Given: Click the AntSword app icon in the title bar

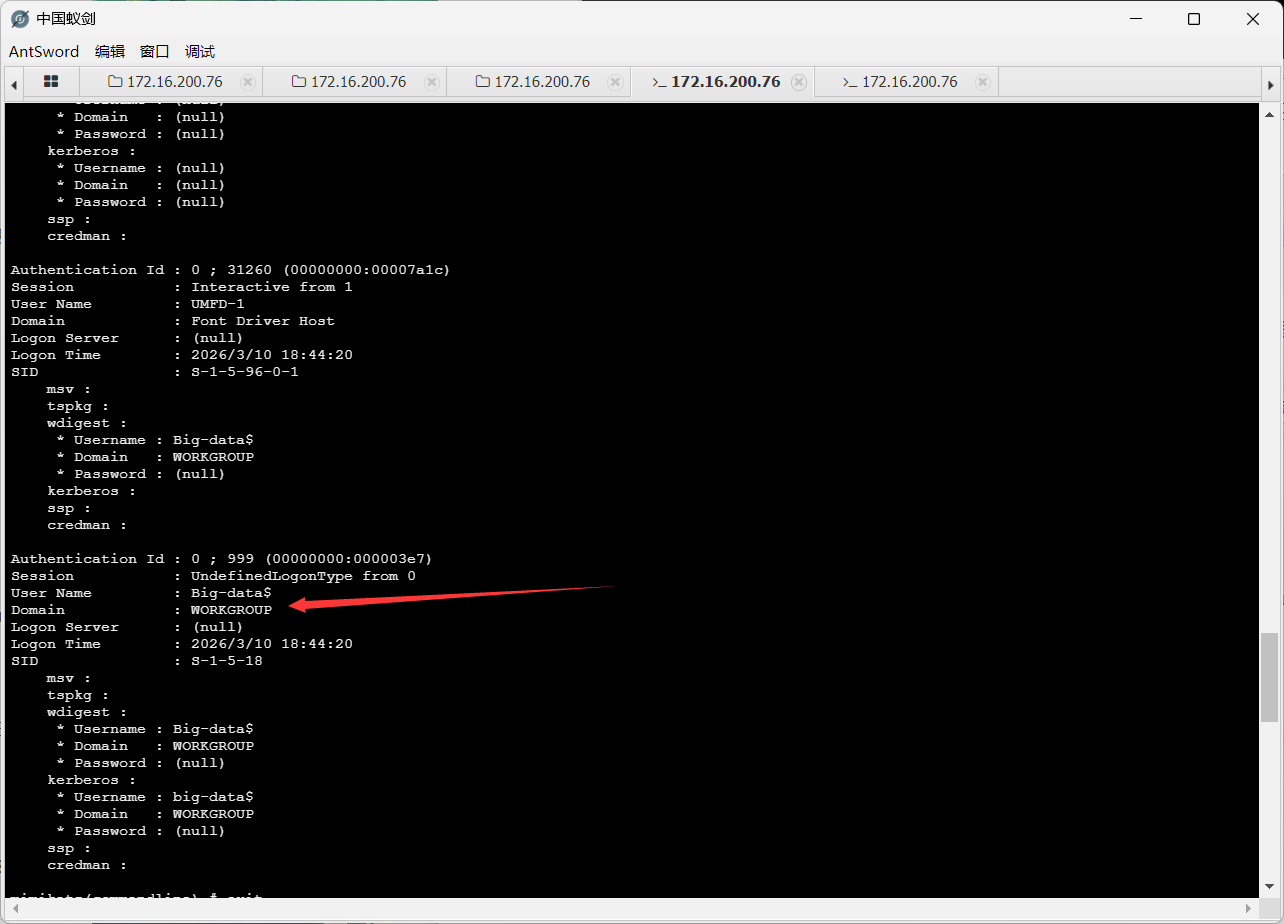Looking at the screenshot, I should (19, 19).
